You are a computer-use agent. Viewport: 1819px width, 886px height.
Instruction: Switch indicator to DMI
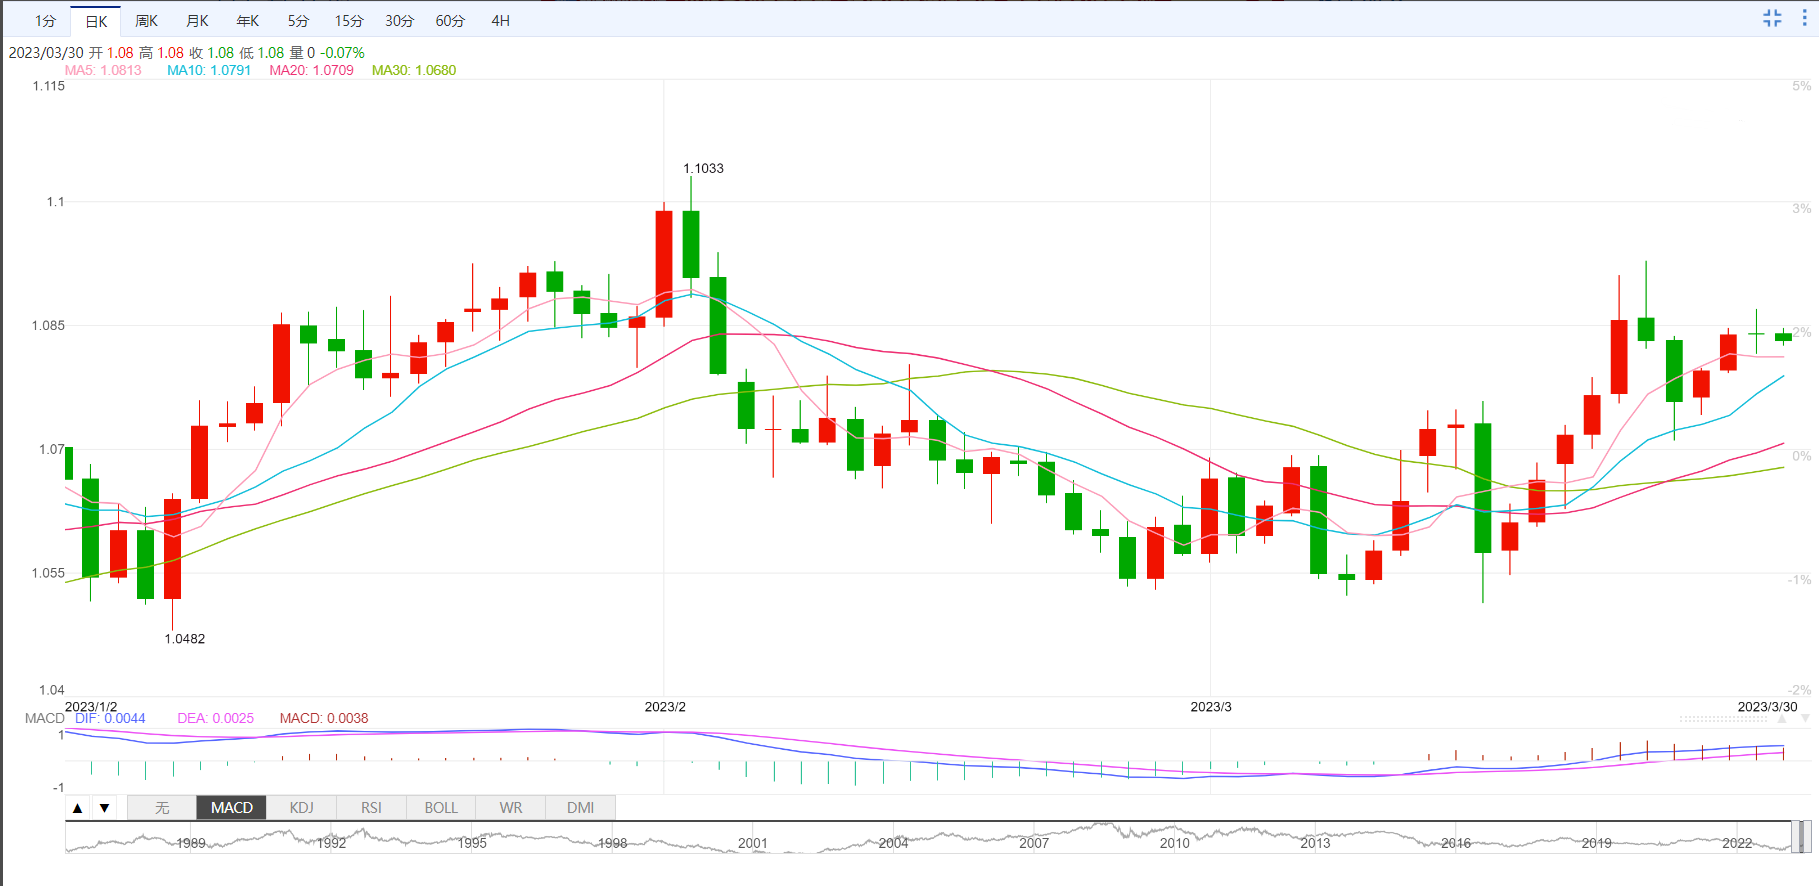[581, 808]
